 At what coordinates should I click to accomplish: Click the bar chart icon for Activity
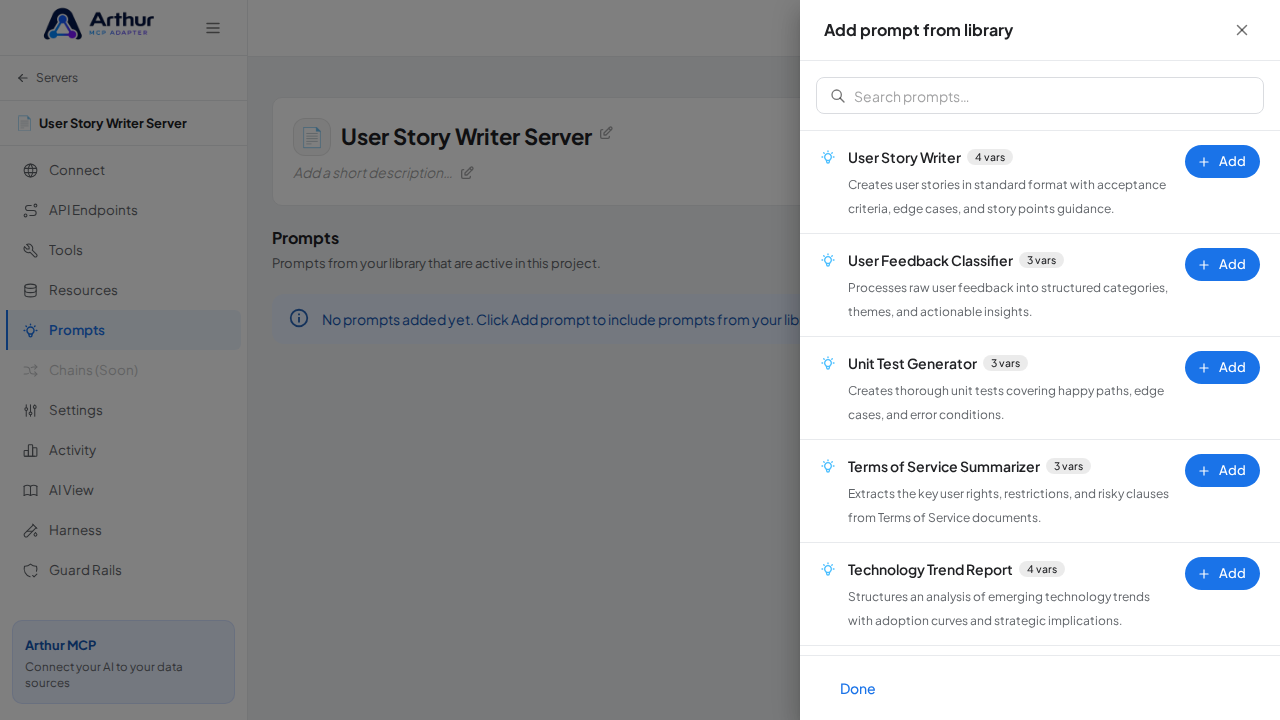pyautogui.click(x=31, y=450)
